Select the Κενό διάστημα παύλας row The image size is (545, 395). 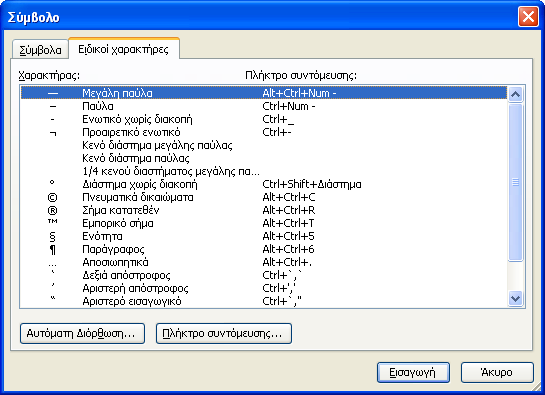point(264,158)
